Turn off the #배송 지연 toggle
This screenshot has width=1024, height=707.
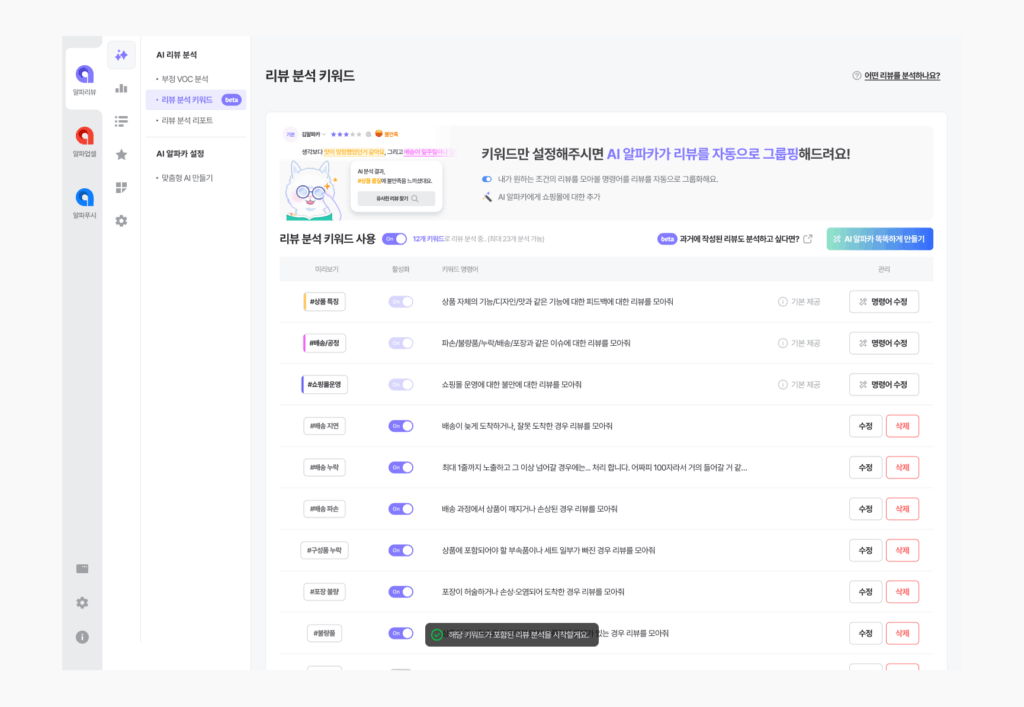[399, 425]
